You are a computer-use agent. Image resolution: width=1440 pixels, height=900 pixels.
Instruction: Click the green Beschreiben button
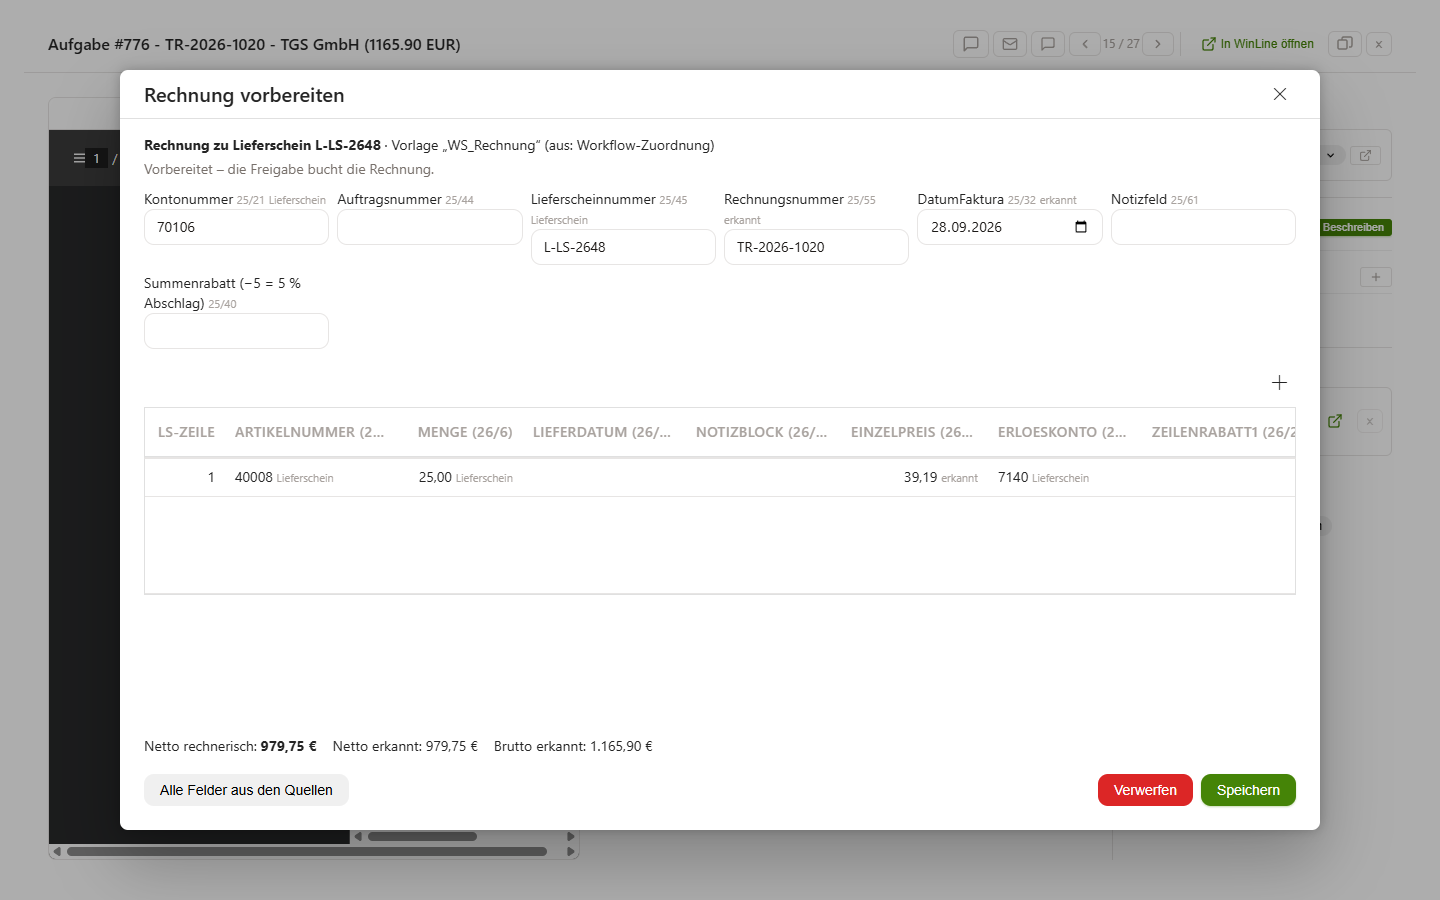click(1353, 228)
